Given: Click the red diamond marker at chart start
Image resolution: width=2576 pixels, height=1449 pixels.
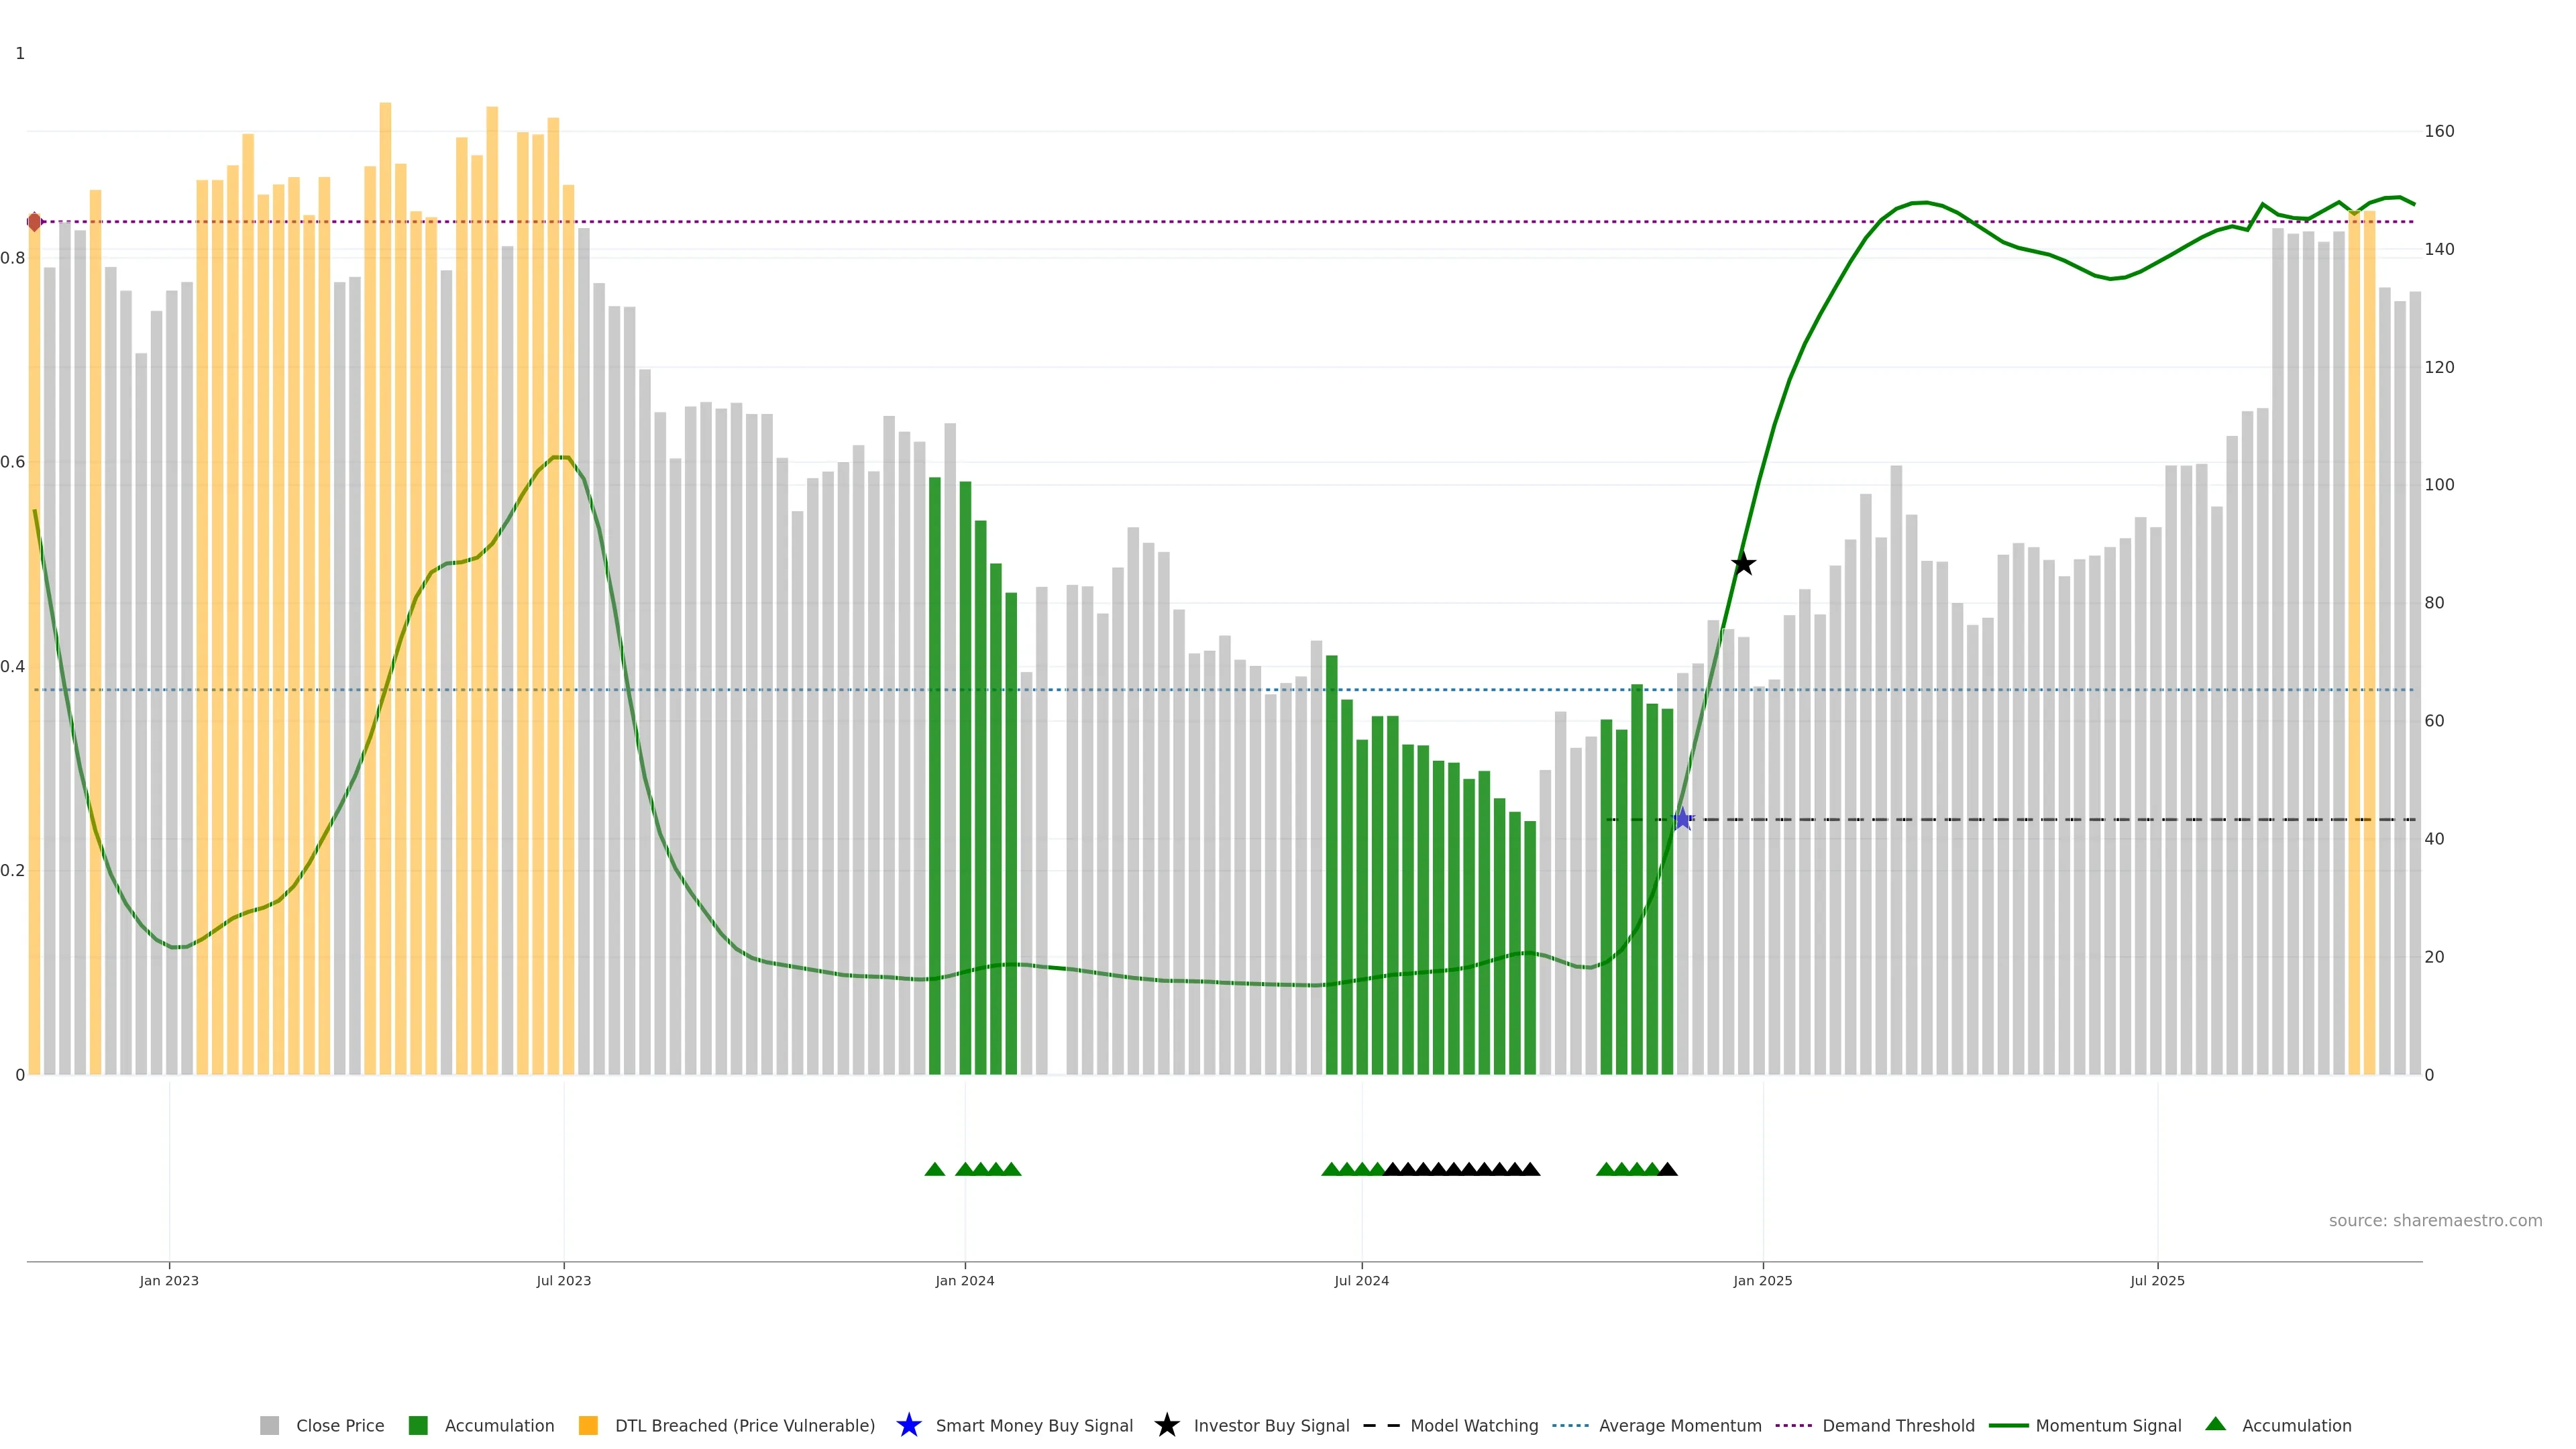Looking at the screenshot, I should 34,222.
